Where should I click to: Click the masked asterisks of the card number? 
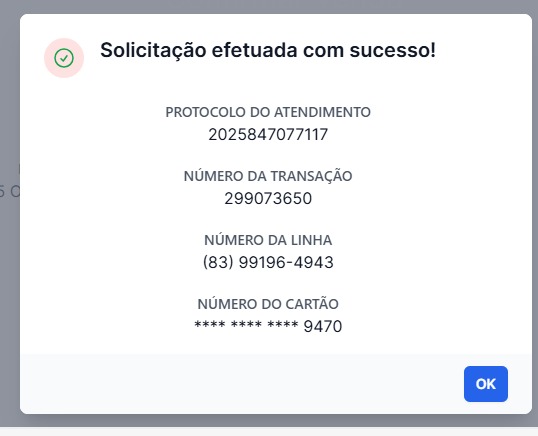tap(246, 325)
